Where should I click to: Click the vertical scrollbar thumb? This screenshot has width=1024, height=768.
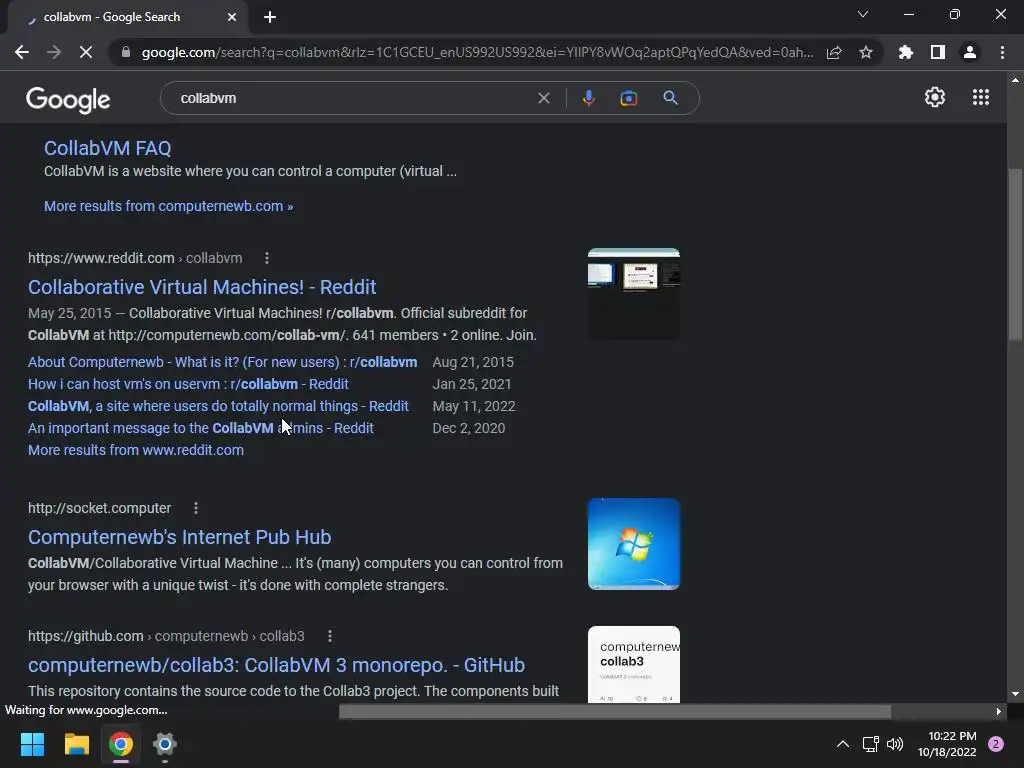[1015, 255]
